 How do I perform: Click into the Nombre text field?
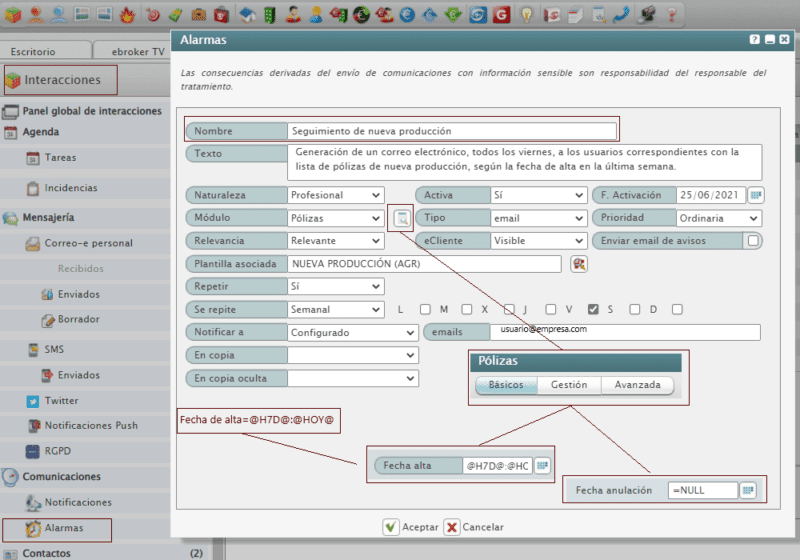tap(450, 131)
